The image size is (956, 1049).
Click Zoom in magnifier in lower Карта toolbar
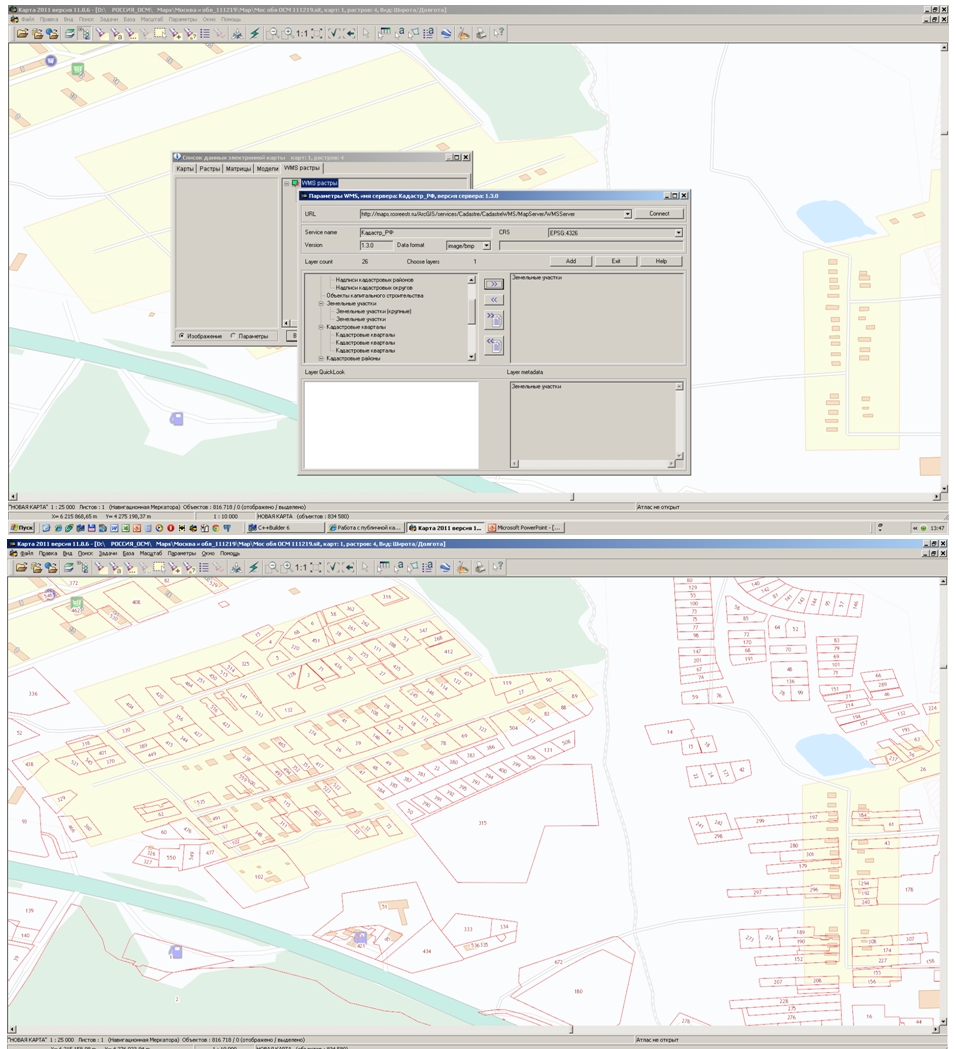tap(287, 567)
